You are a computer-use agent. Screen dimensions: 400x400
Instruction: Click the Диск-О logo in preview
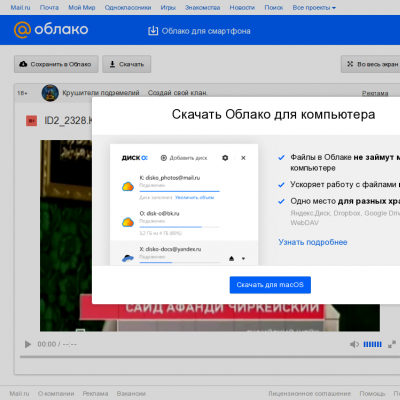(x=134, y=158)
